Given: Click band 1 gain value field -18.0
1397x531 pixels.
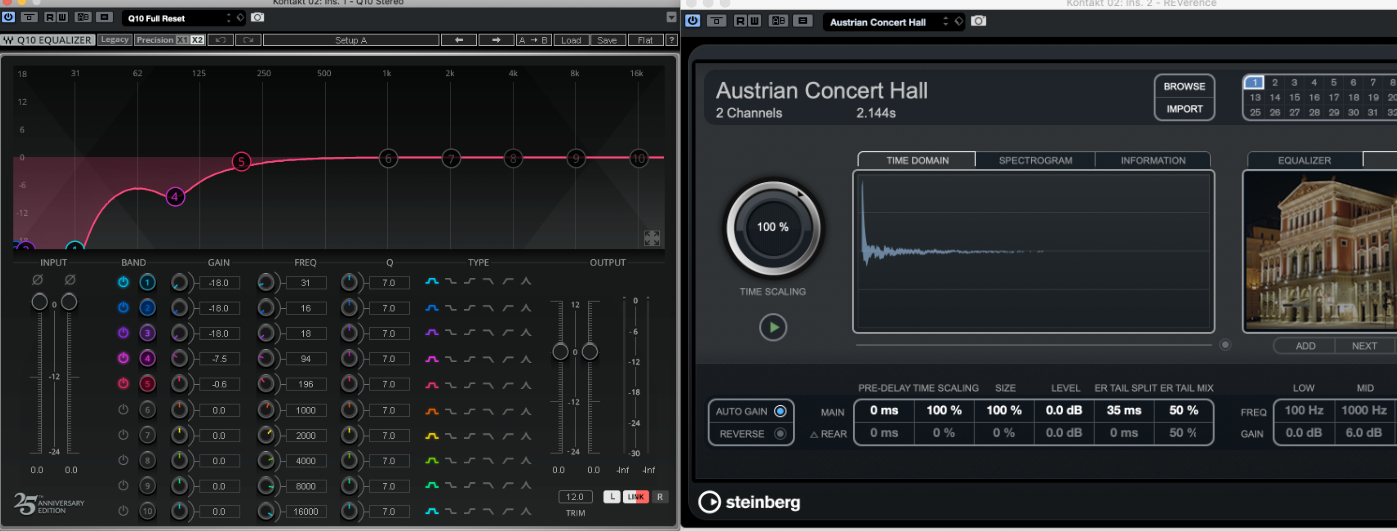Looking at the screenshot, I should [219, 283].
